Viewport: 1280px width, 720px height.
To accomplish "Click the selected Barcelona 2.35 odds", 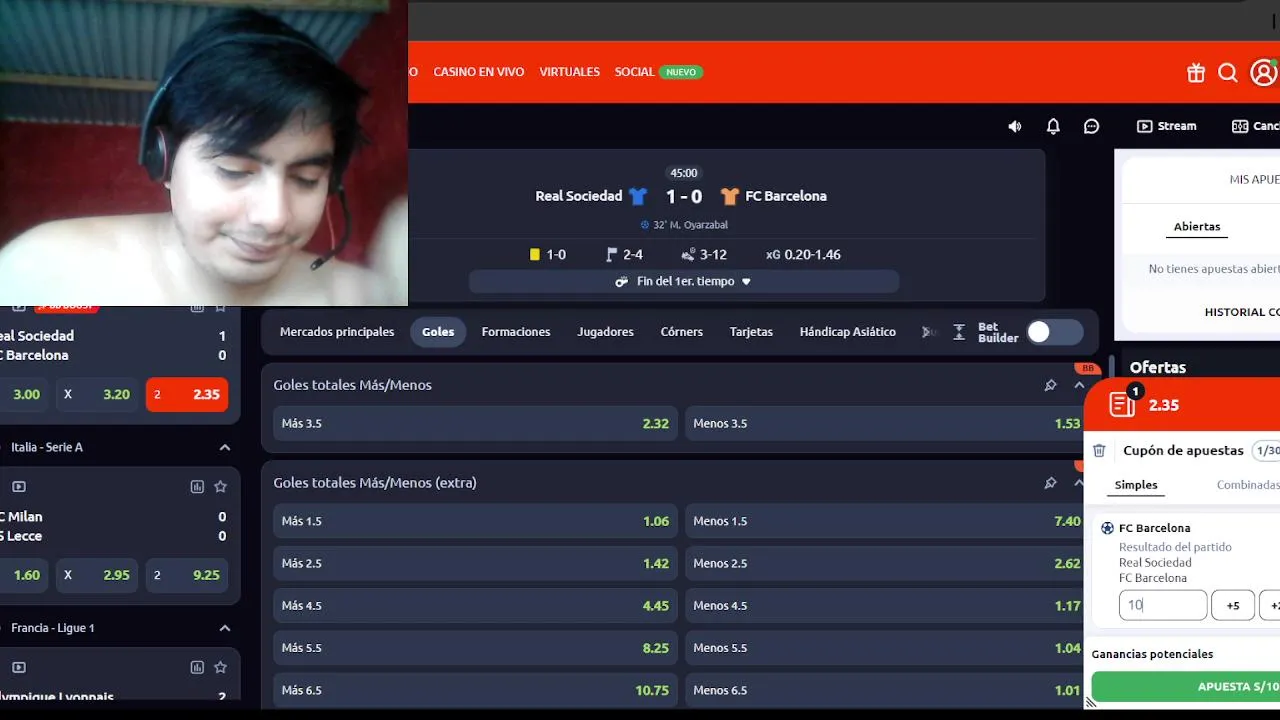I will 187,395.
